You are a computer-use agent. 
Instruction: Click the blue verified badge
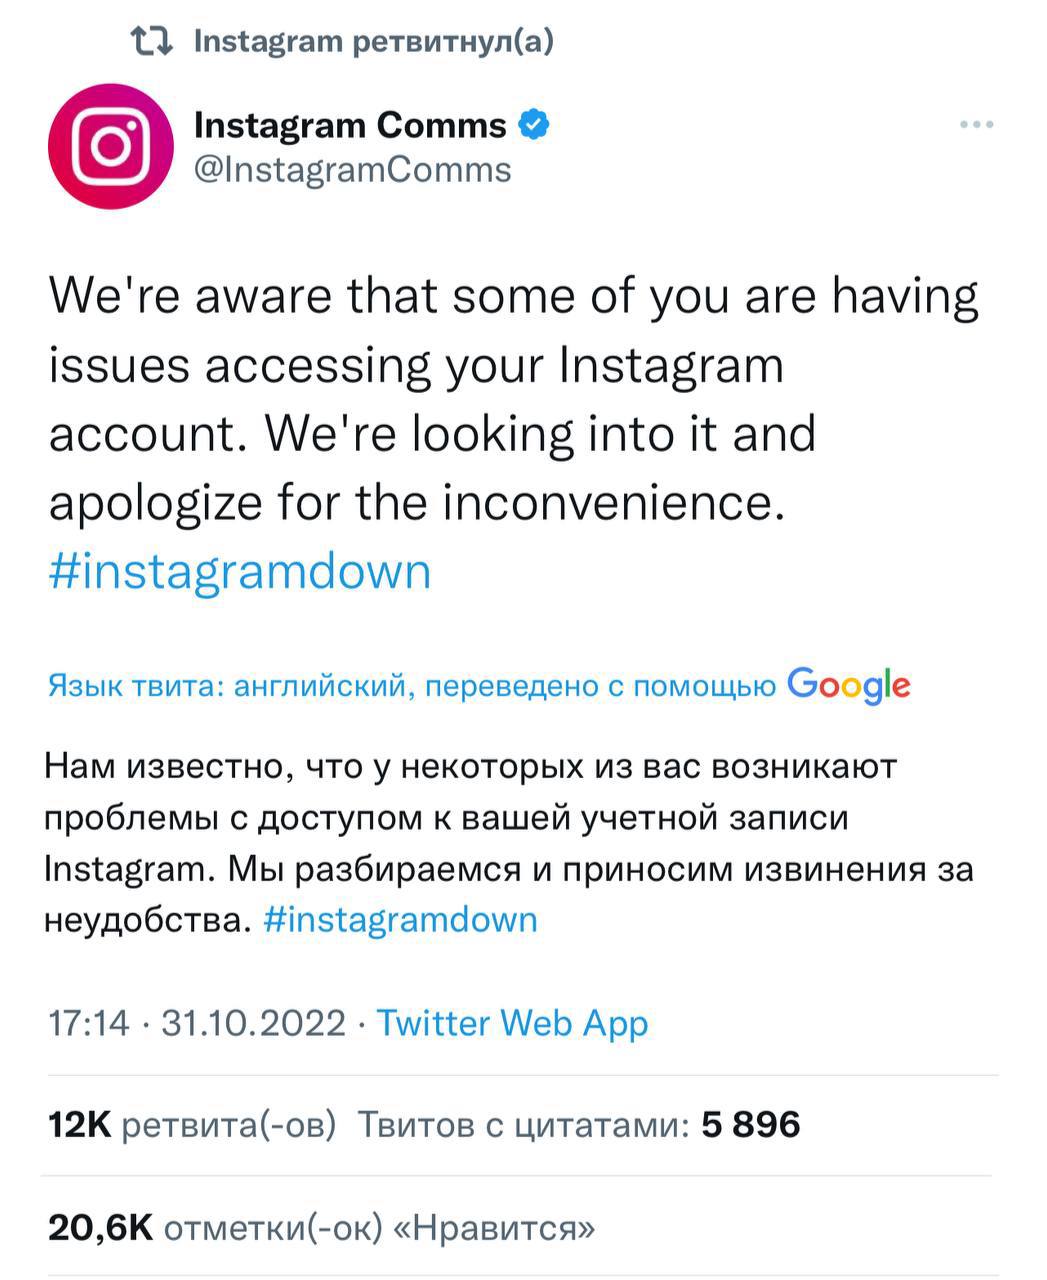pos(534,125)
